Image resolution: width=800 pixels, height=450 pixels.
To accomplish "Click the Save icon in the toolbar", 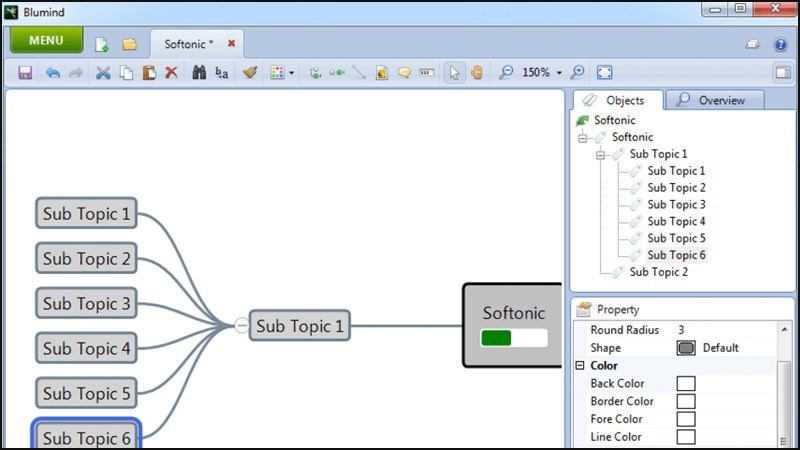I will pos(25,73).
